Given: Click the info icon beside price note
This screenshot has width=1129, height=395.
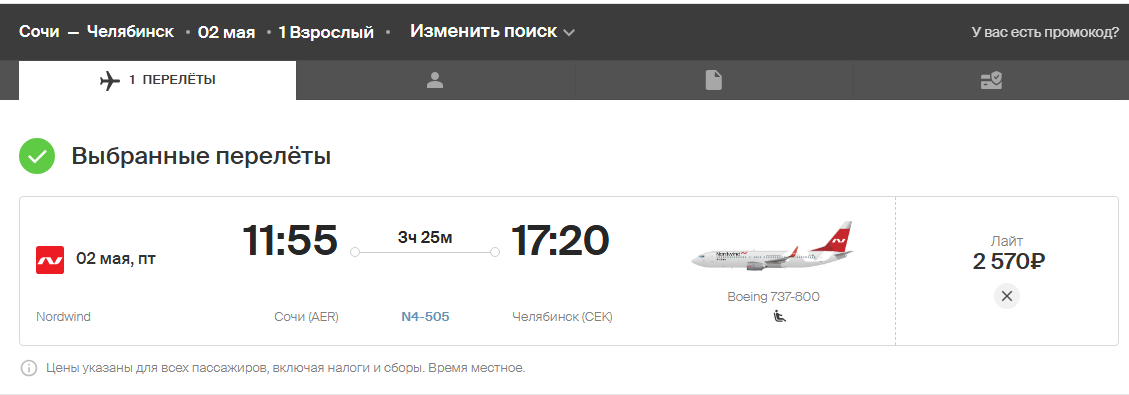Looking at the screenshot, I should [x=29, y=368].
